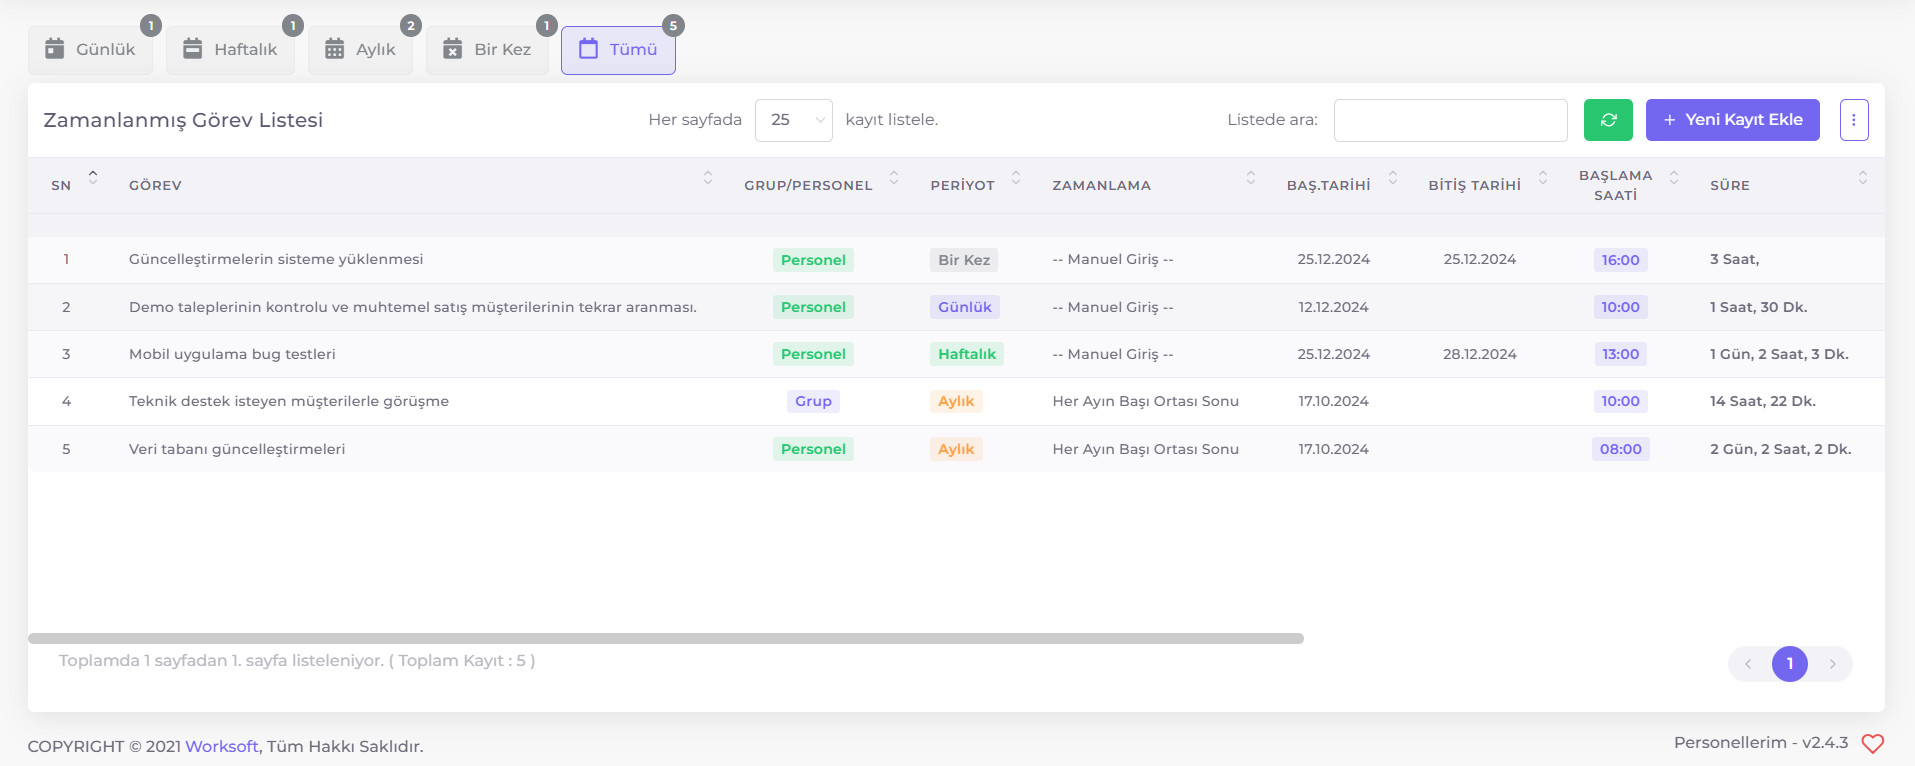
Task: Click the Bir Kez period badge
Action: [964, 260]
